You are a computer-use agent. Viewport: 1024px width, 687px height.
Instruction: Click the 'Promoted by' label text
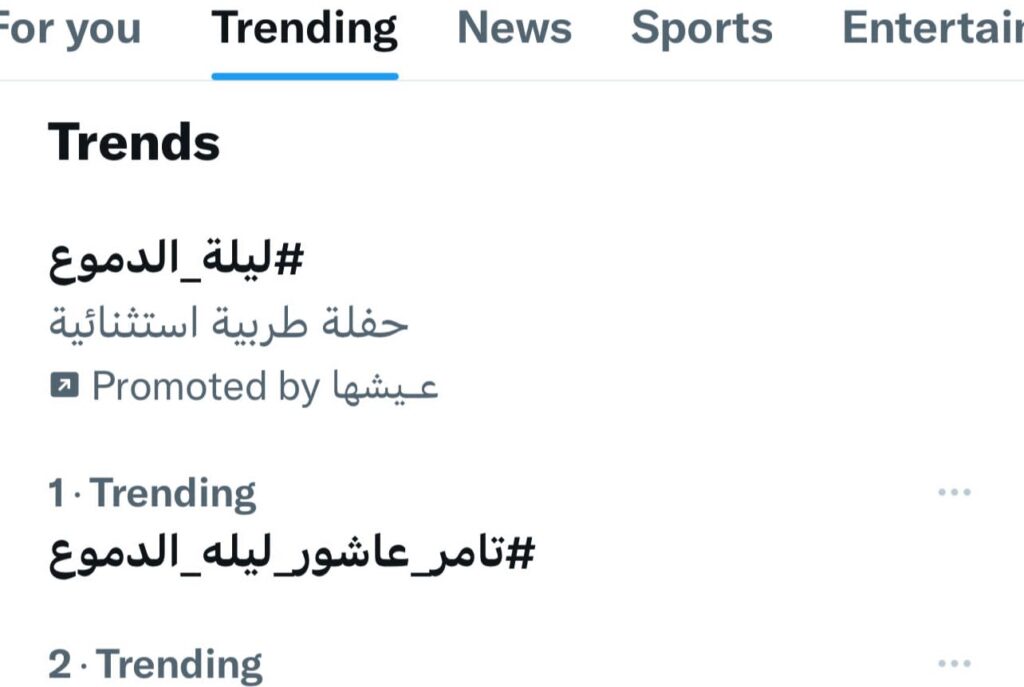(x=205, y=387)
